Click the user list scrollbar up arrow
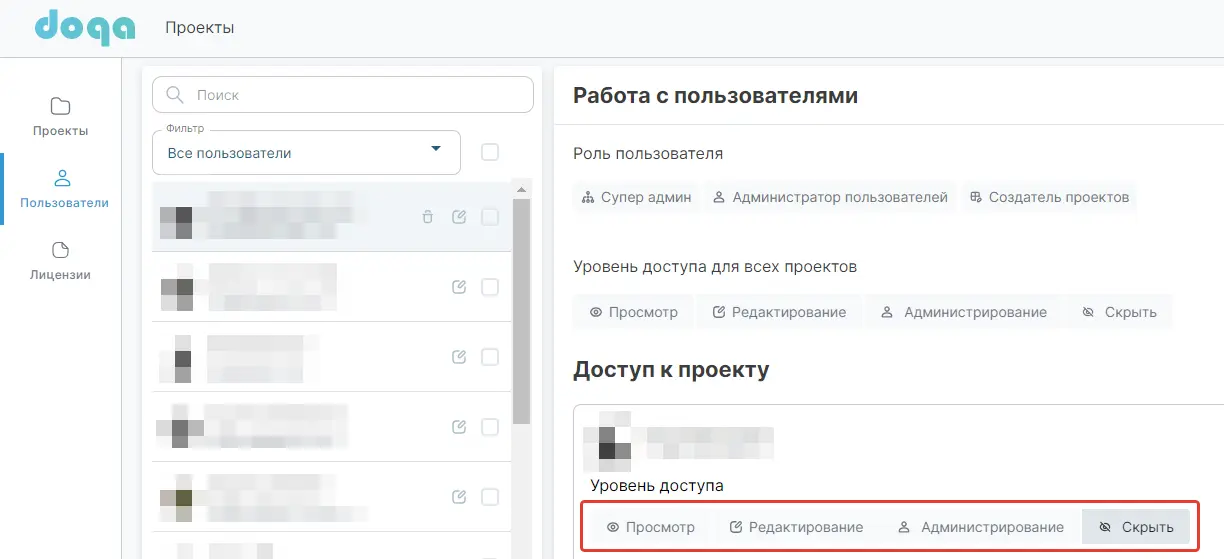The height and width of the screenshot is (559, 1224). coord(521,189)
